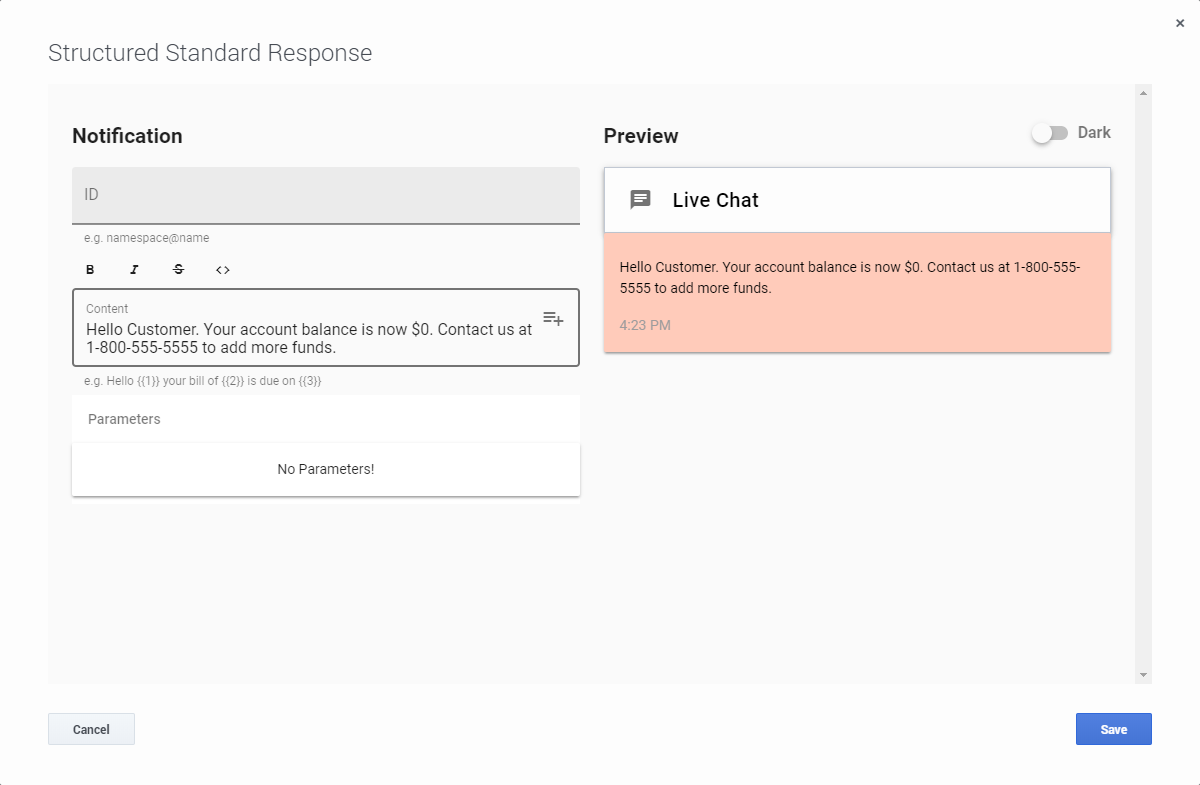1200x785 pixels.
Task: Enable the Dark preview toggle
Action: [1050, 133]
